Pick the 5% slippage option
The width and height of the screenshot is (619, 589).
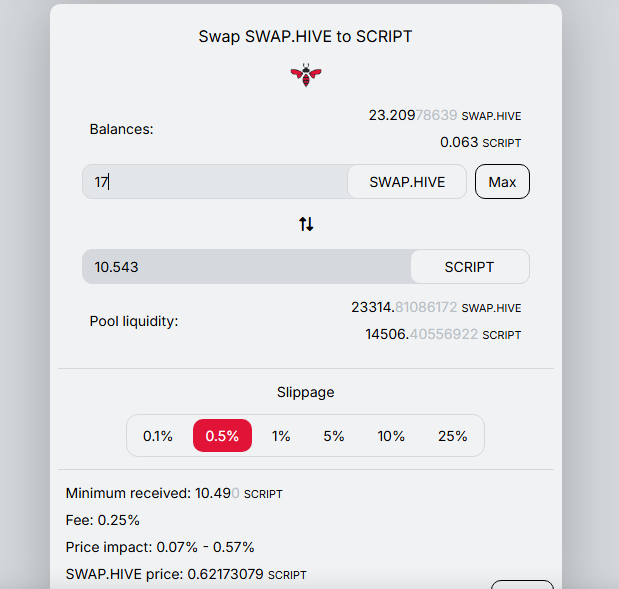333,436
